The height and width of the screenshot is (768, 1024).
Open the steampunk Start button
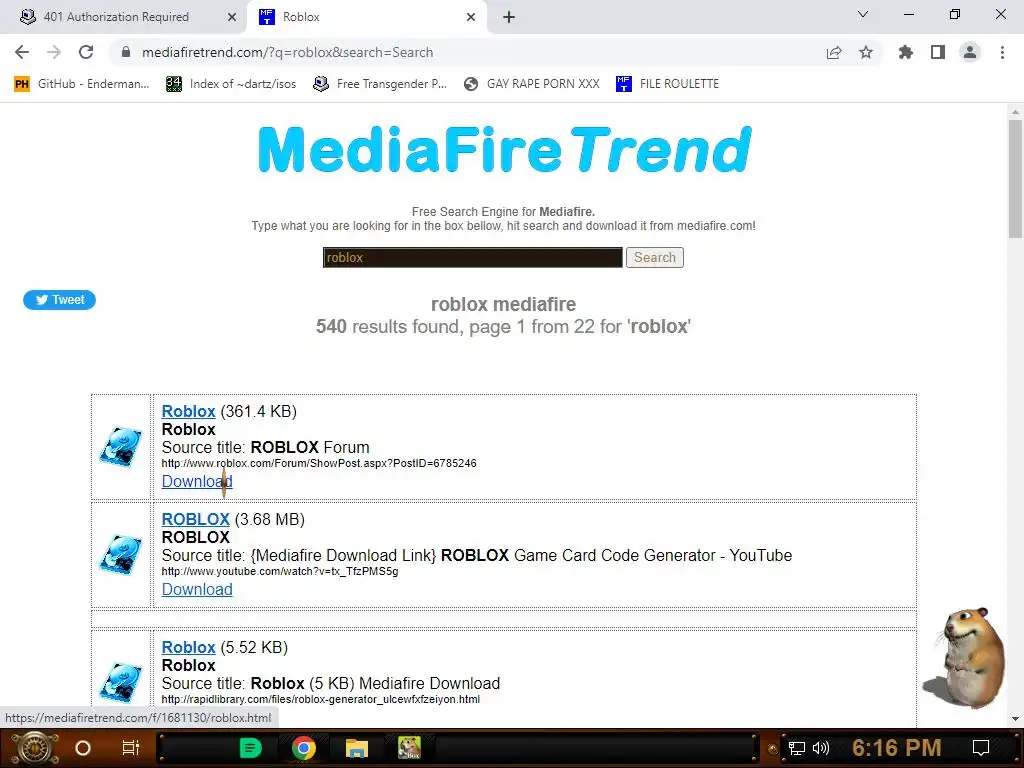point(35,748)
